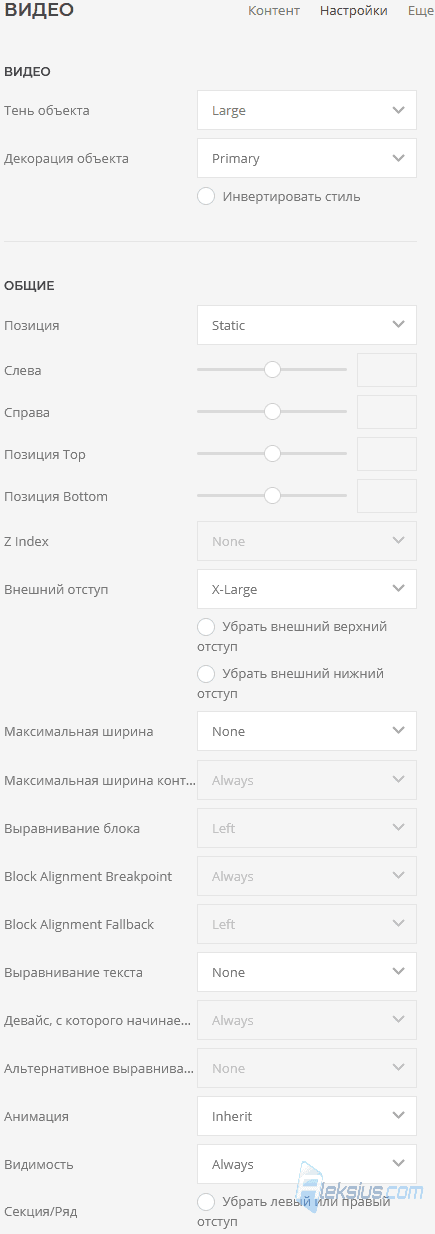This screenshot has height=1234, width=435.
Task: Open the Позиция dropdown set to Static
Action: (x=307, y=325)
